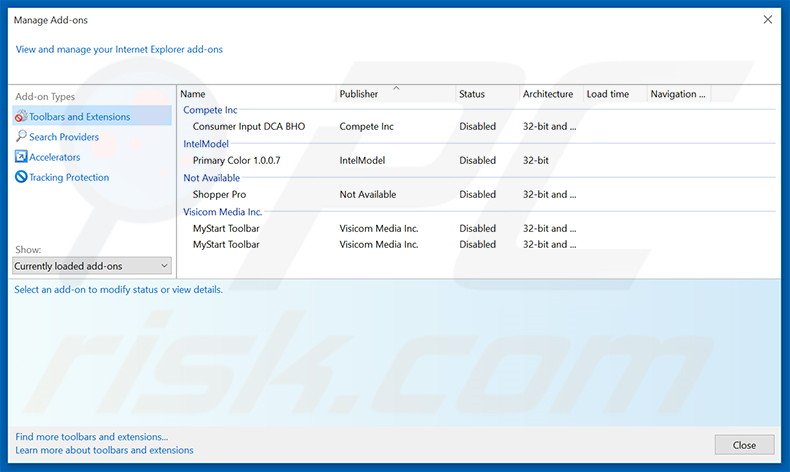This screenshot has width=790, height=472.
Task: Close the Manage Add-ons window with X
Action: click(767, 20)
